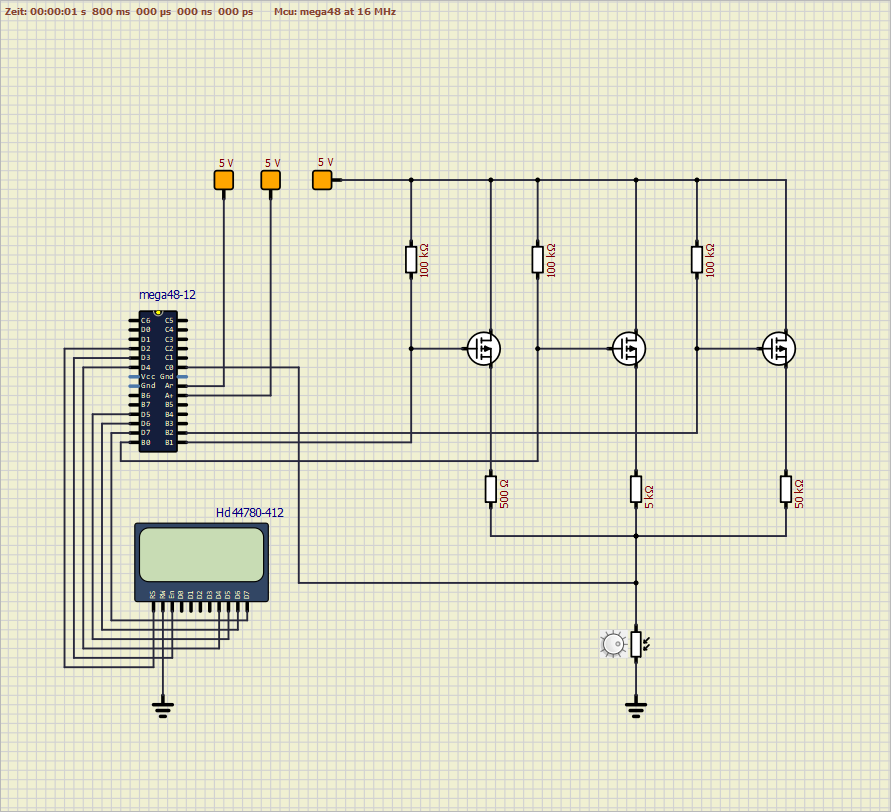Click the B1 pin on the mega48
Viewport: 891px width, 812px height.
[182, 442]
